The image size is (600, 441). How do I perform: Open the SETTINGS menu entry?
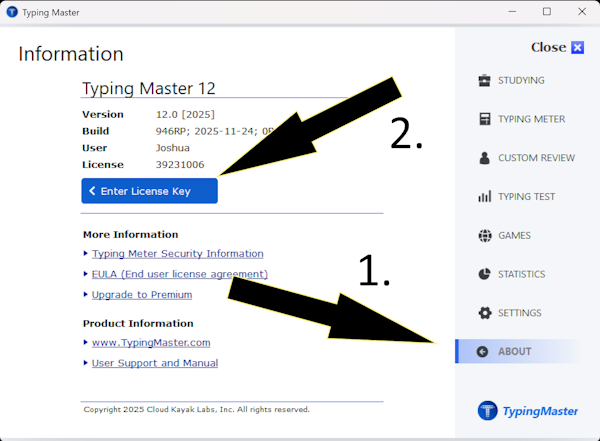[519, 313]
